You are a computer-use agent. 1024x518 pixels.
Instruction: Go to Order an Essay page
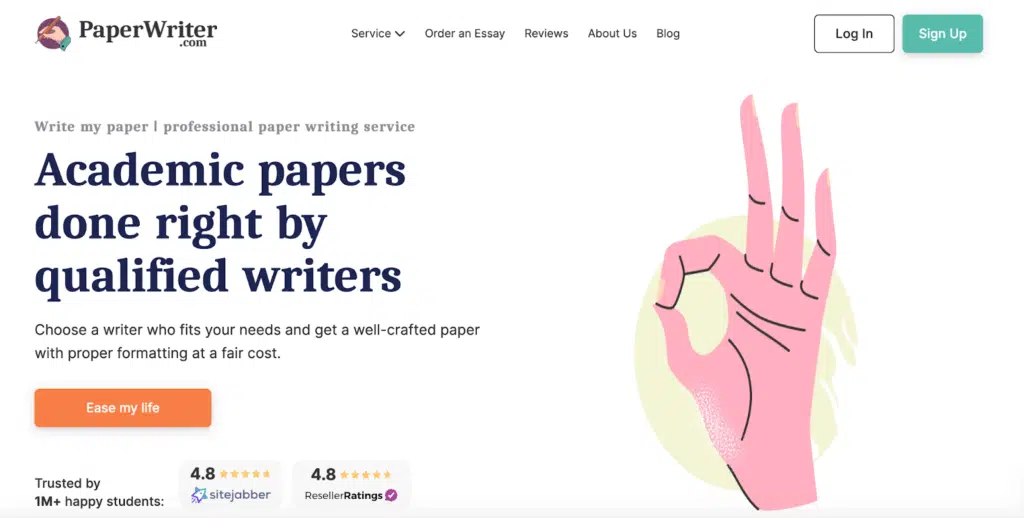click(464, 33)
